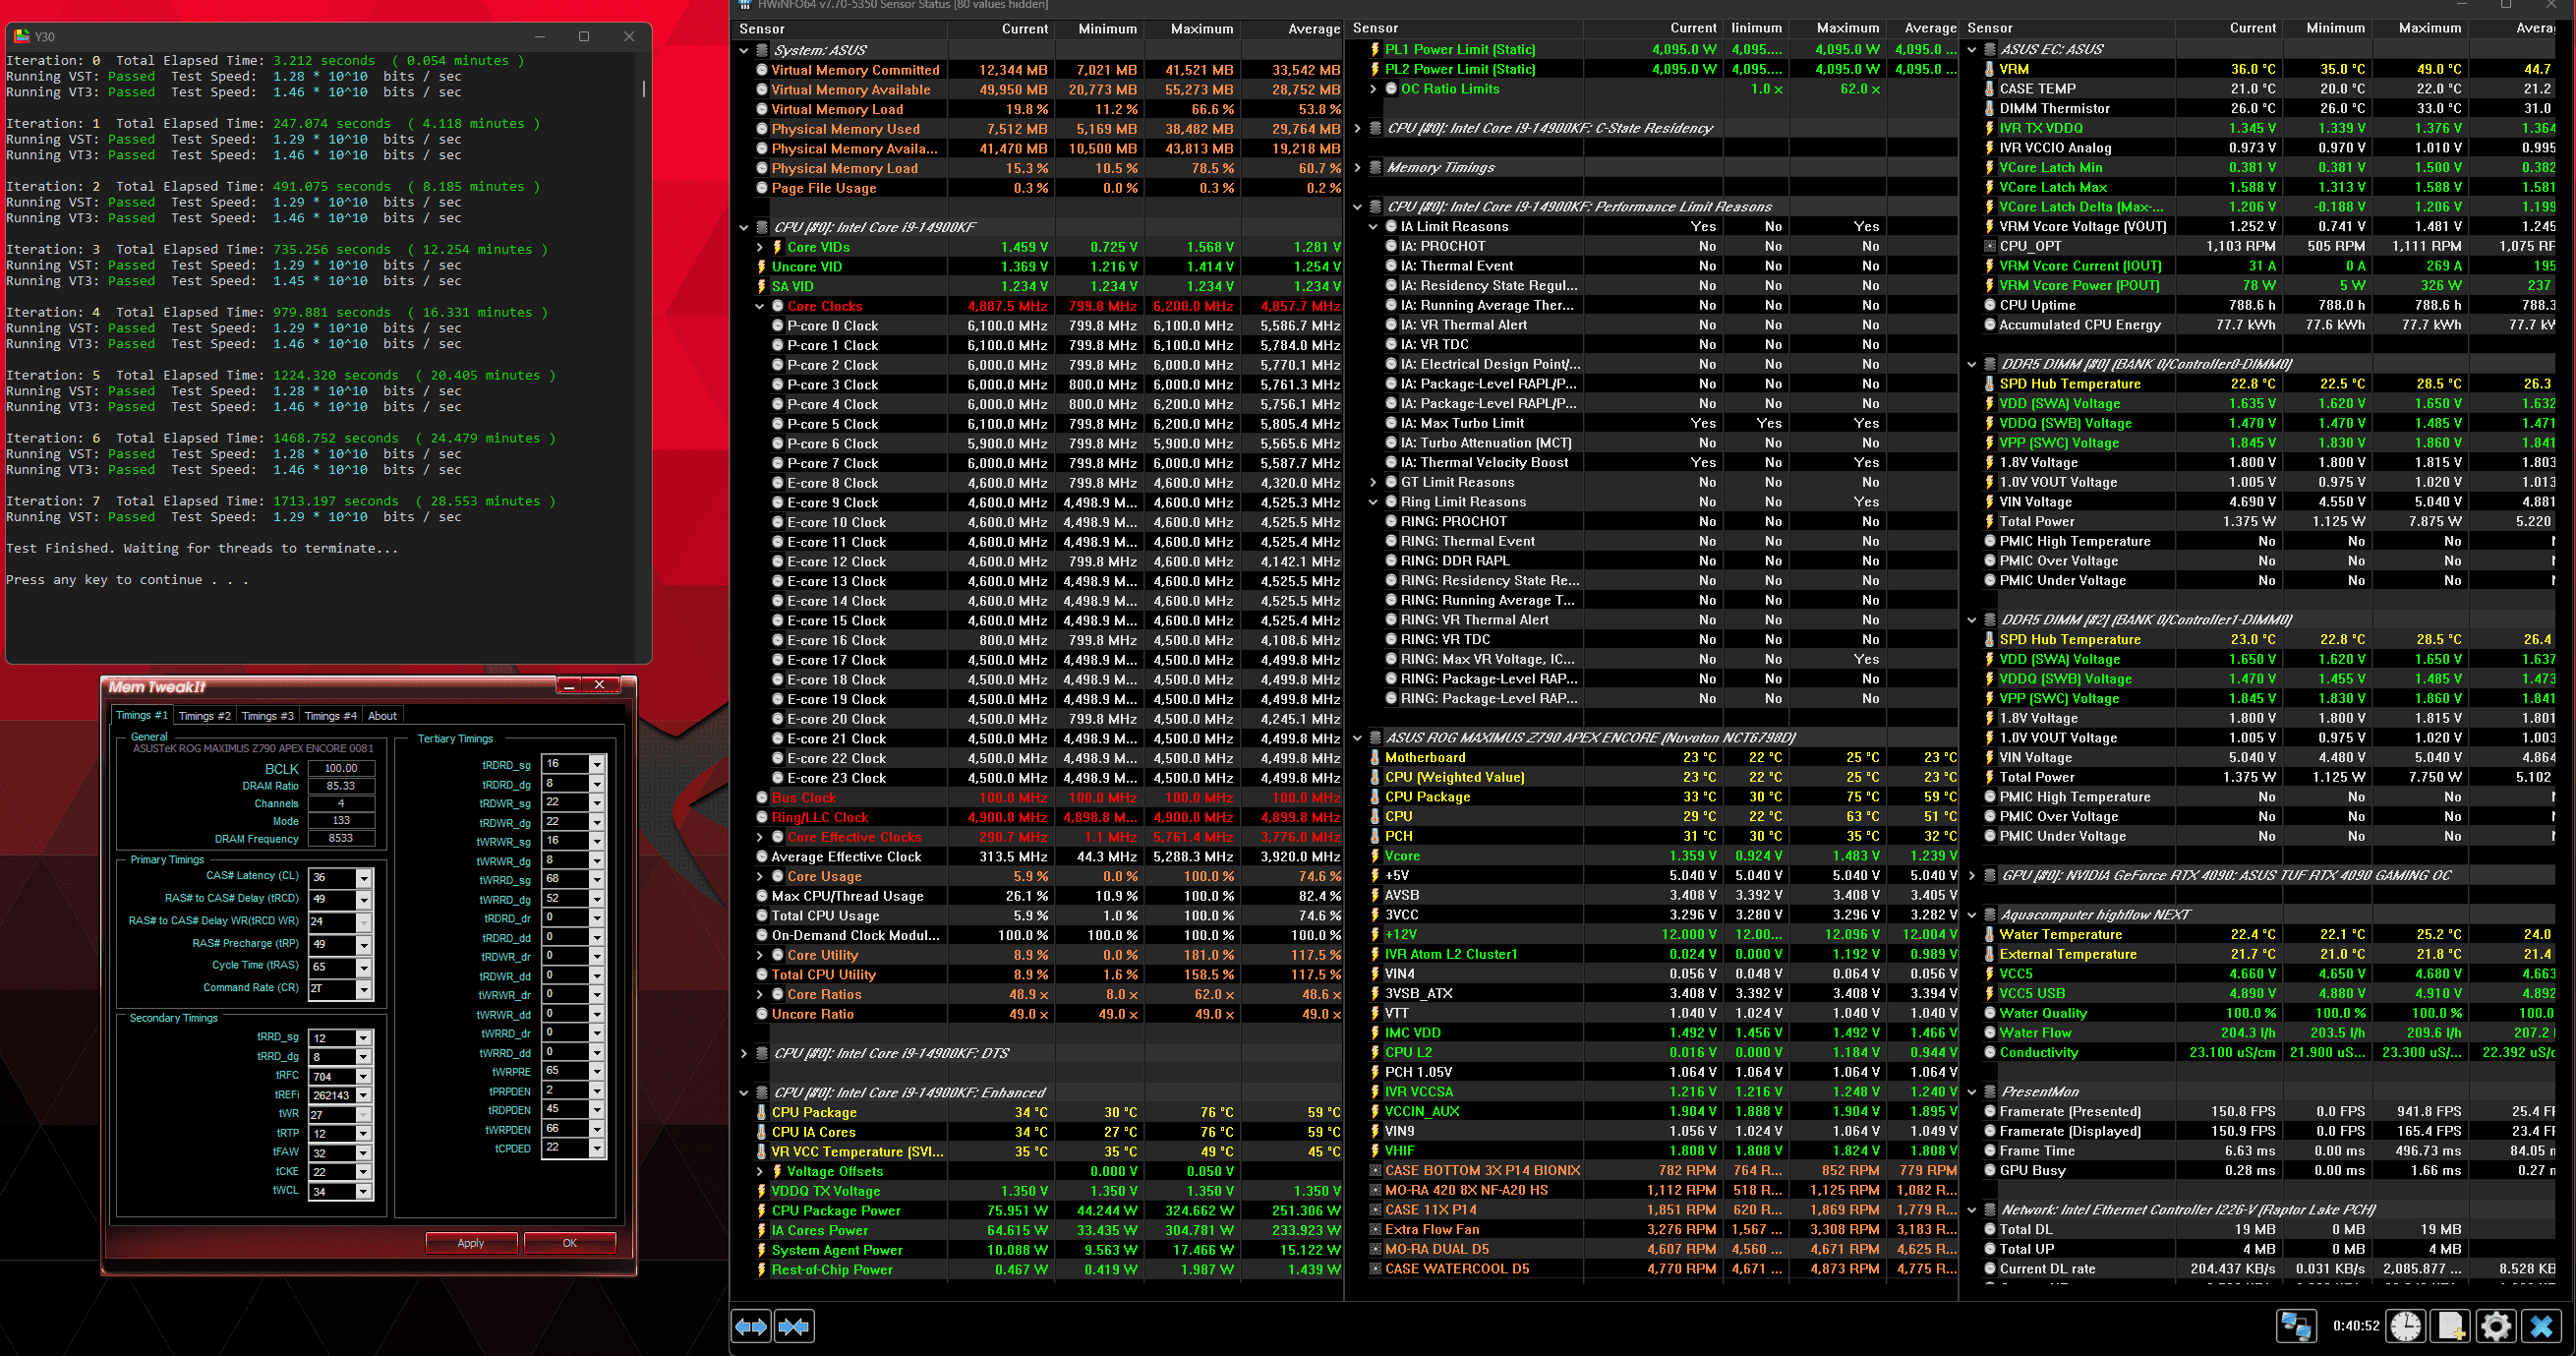Click the clock icon beside P-core 0 Clock
Viewport: 2576px width, 1356px height.
pos(778,326)
